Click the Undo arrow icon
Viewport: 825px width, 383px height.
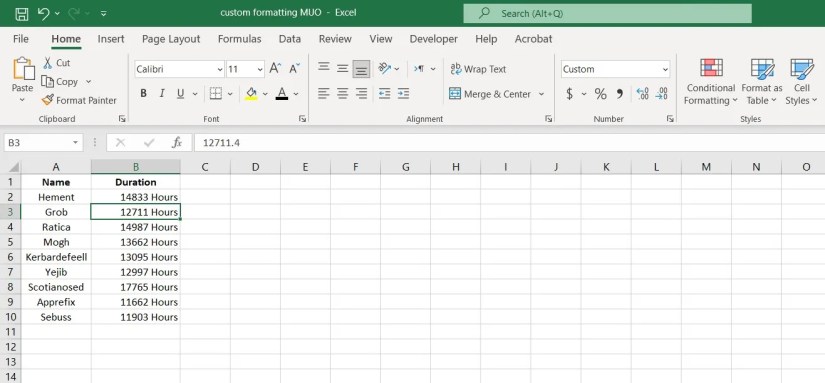44,13
